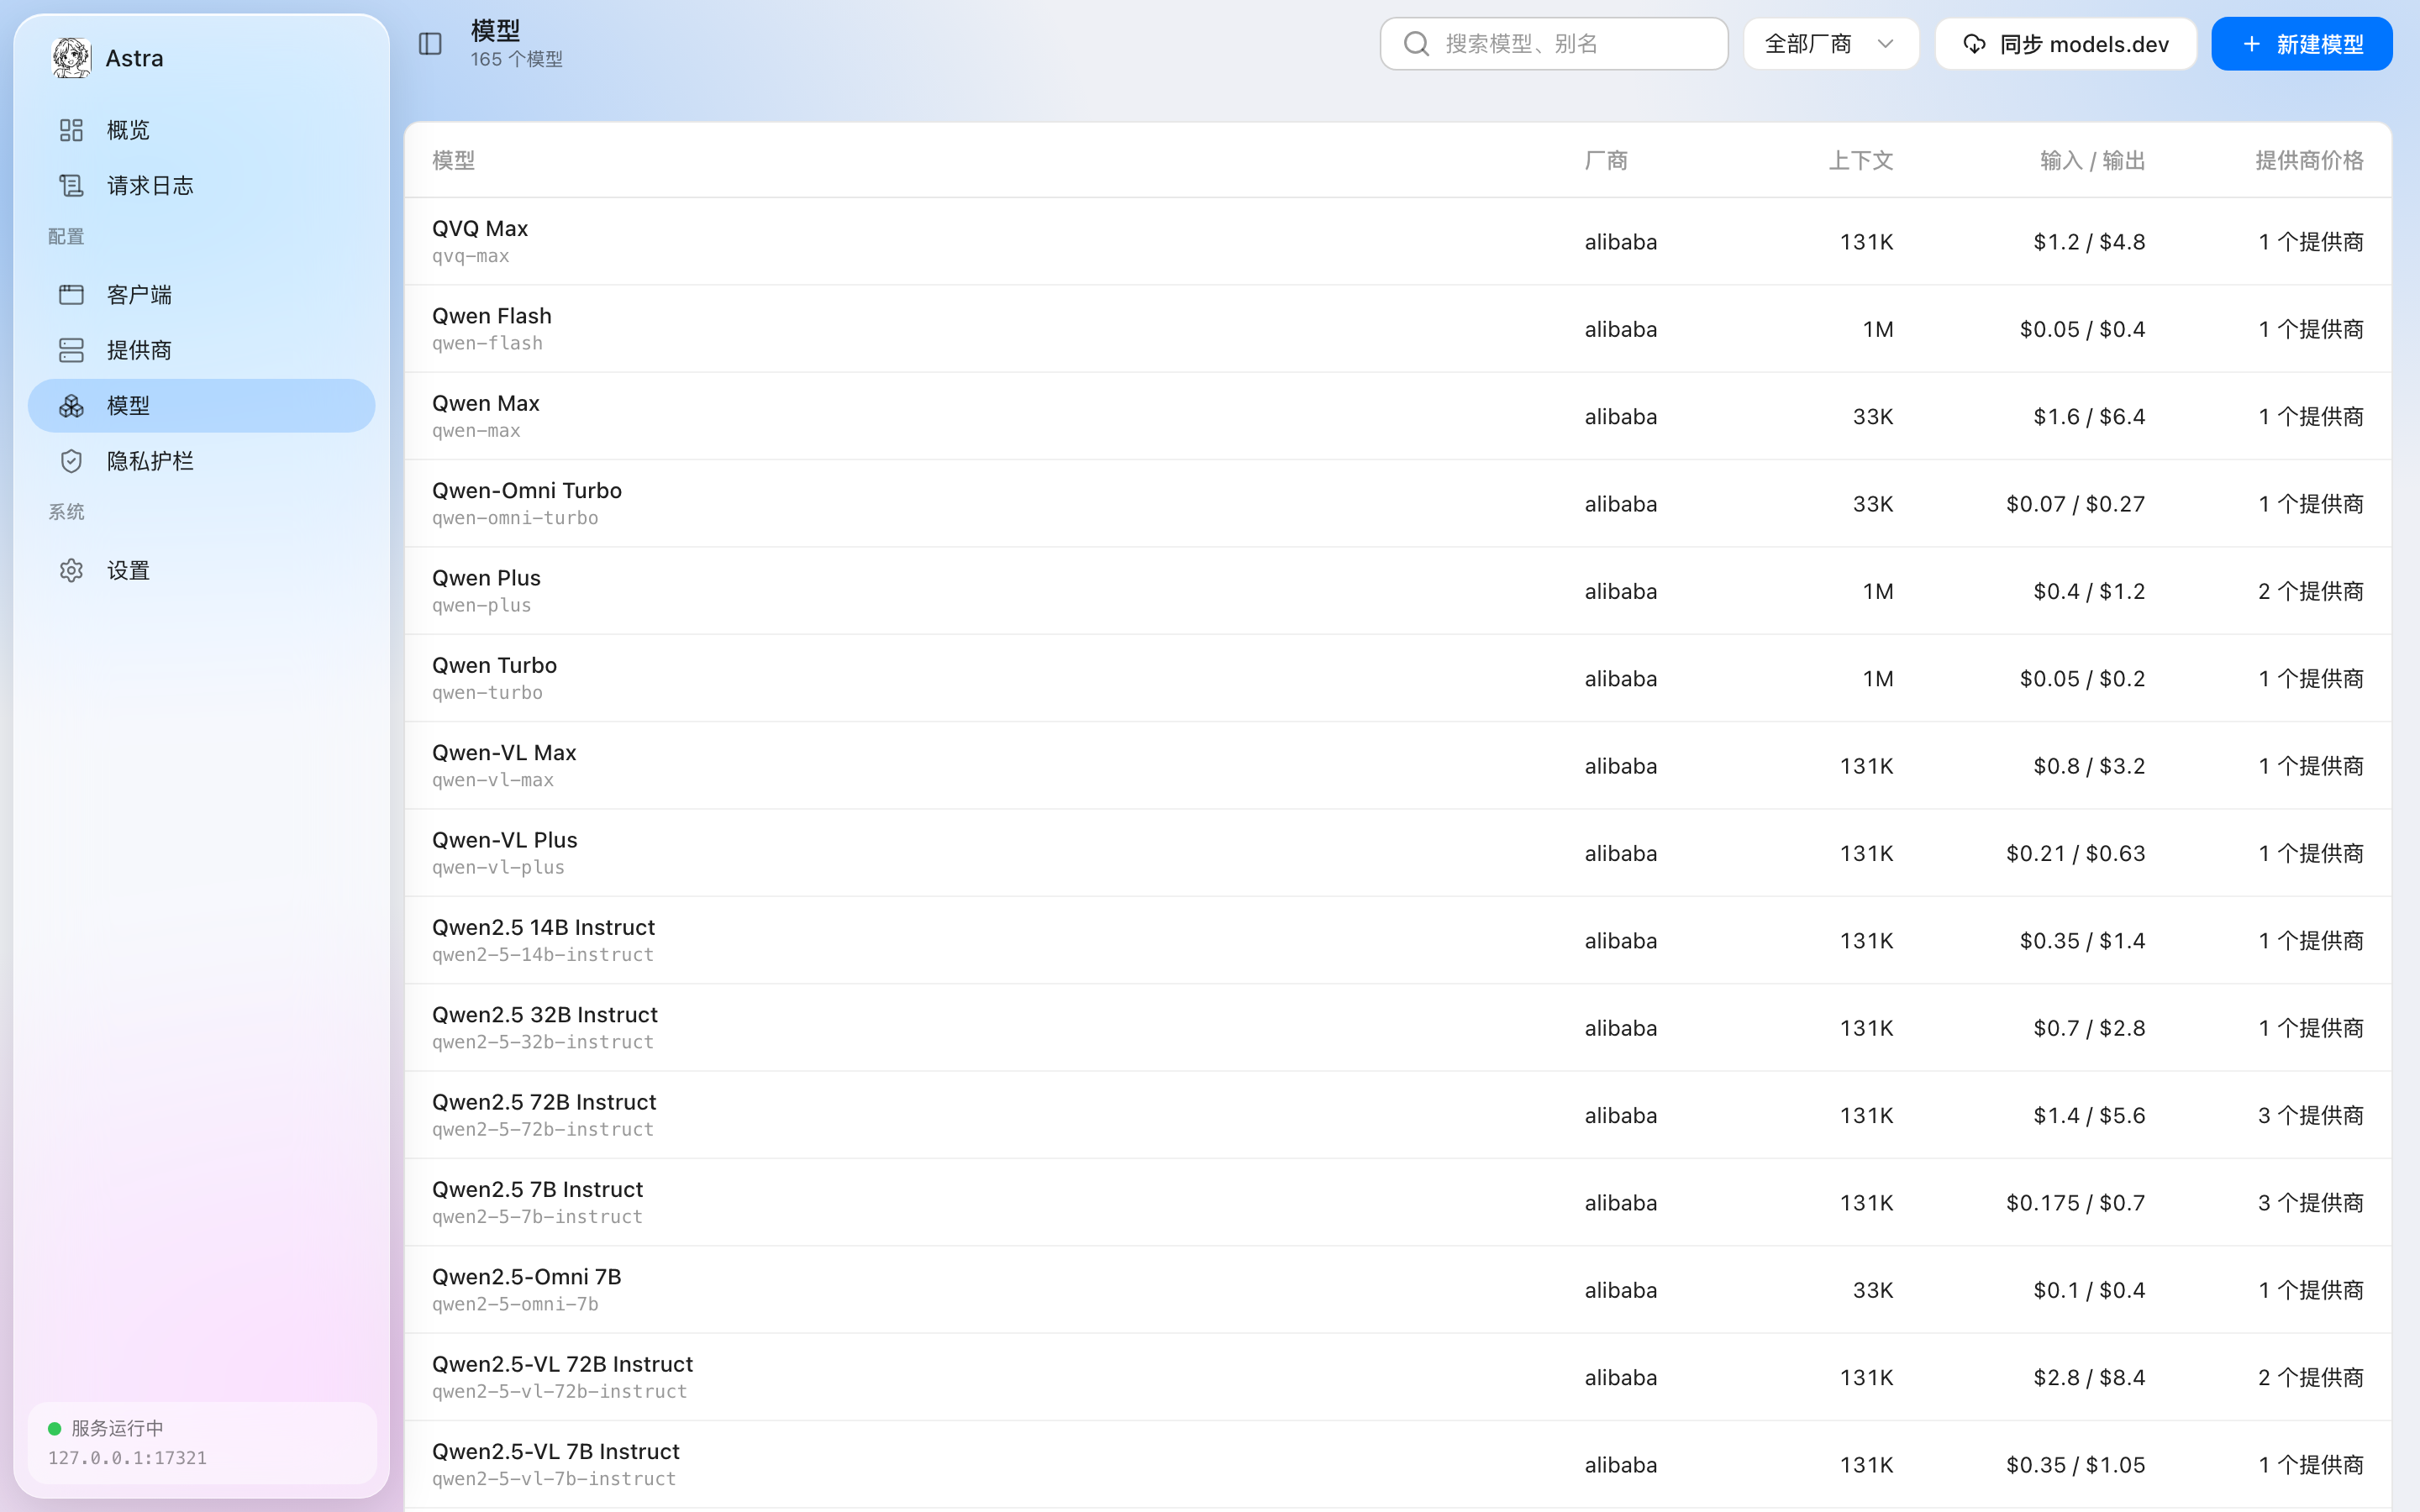Click the plus icon on 新建模型

point(2251,44)
